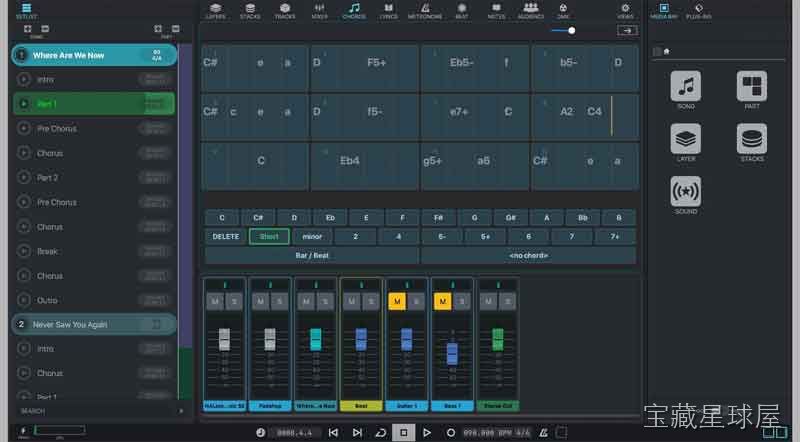800x442 pixels.
Task: Solo the Bass 1 channel
Action: tap(461, 302)
